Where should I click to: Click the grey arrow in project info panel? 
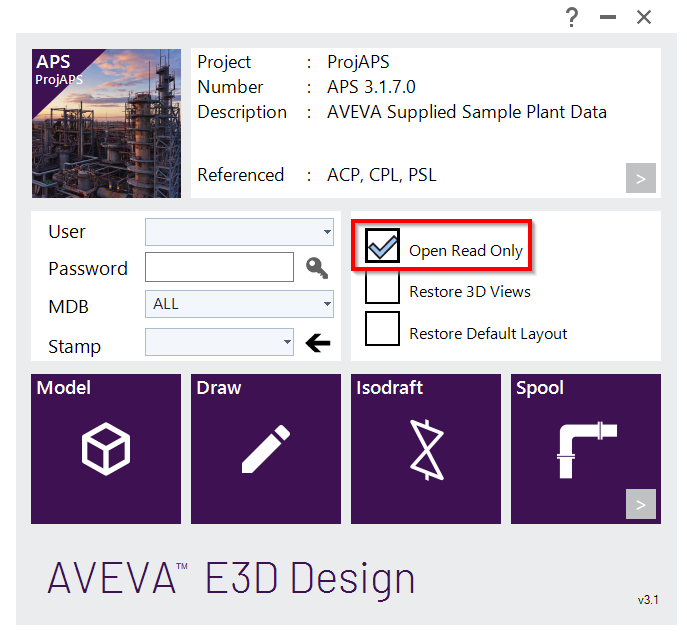pyautogui.click(x=641, y=178)
